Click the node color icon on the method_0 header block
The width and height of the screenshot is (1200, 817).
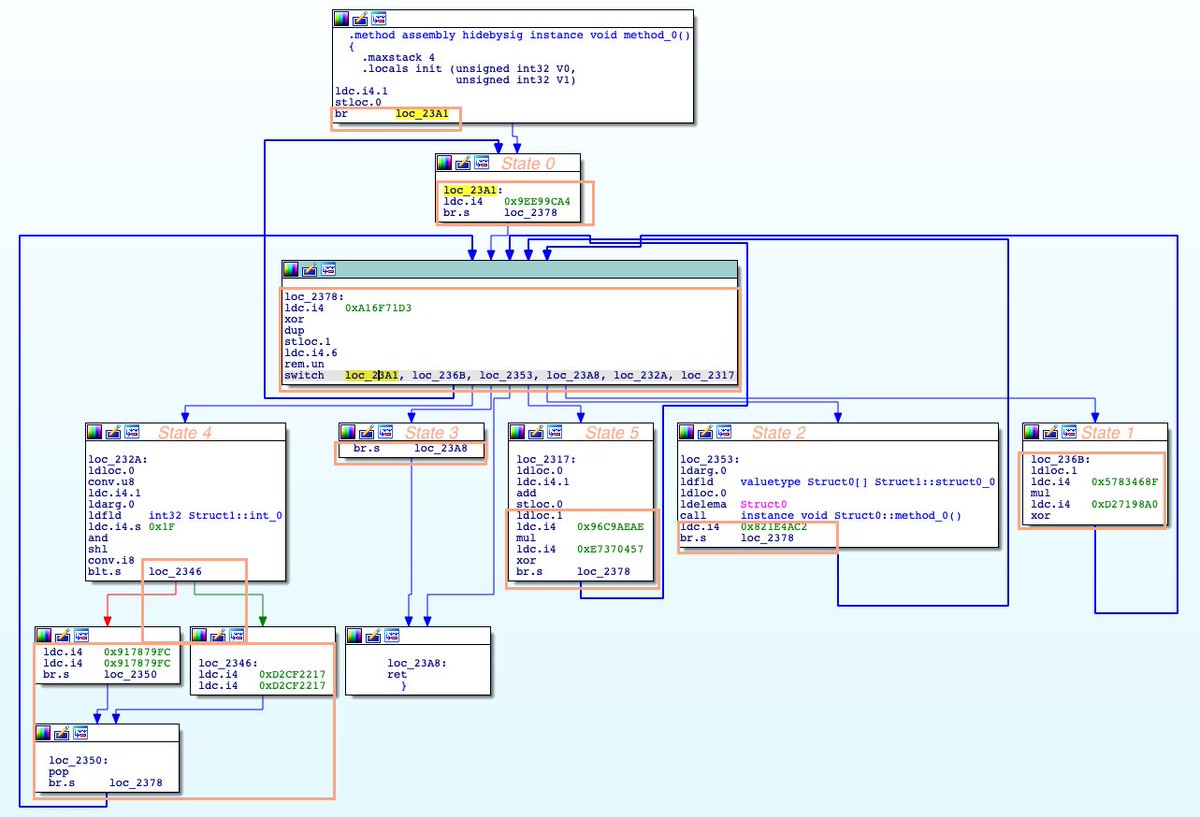pos(342,18)
